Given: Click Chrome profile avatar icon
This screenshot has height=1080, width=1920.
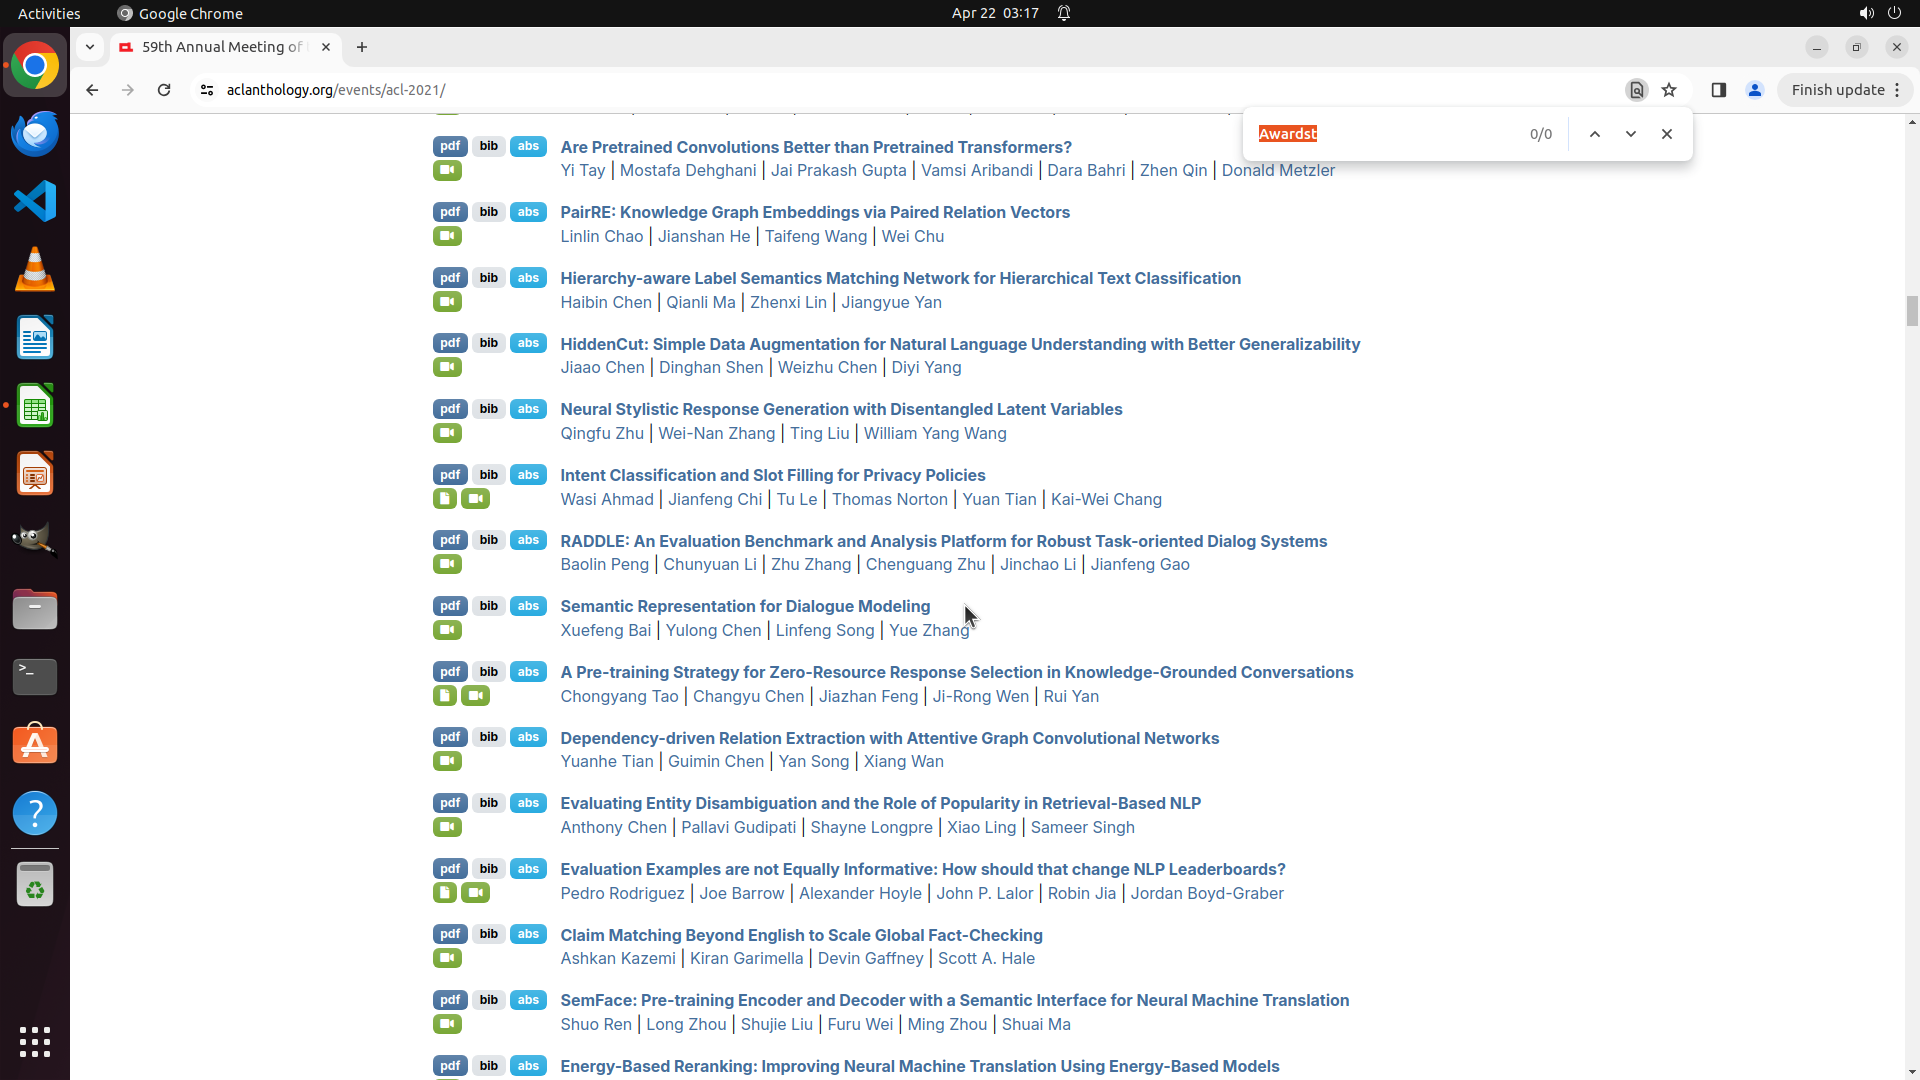Looking at the screenshot, I should point(1754,90).
